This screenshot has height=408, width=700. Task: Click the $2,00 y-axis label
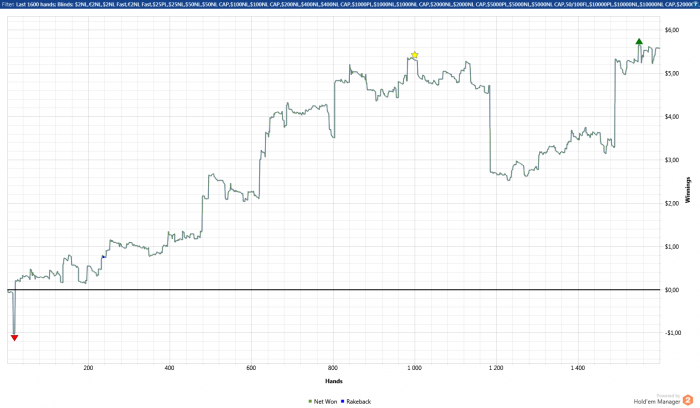[x=672, y=203]
